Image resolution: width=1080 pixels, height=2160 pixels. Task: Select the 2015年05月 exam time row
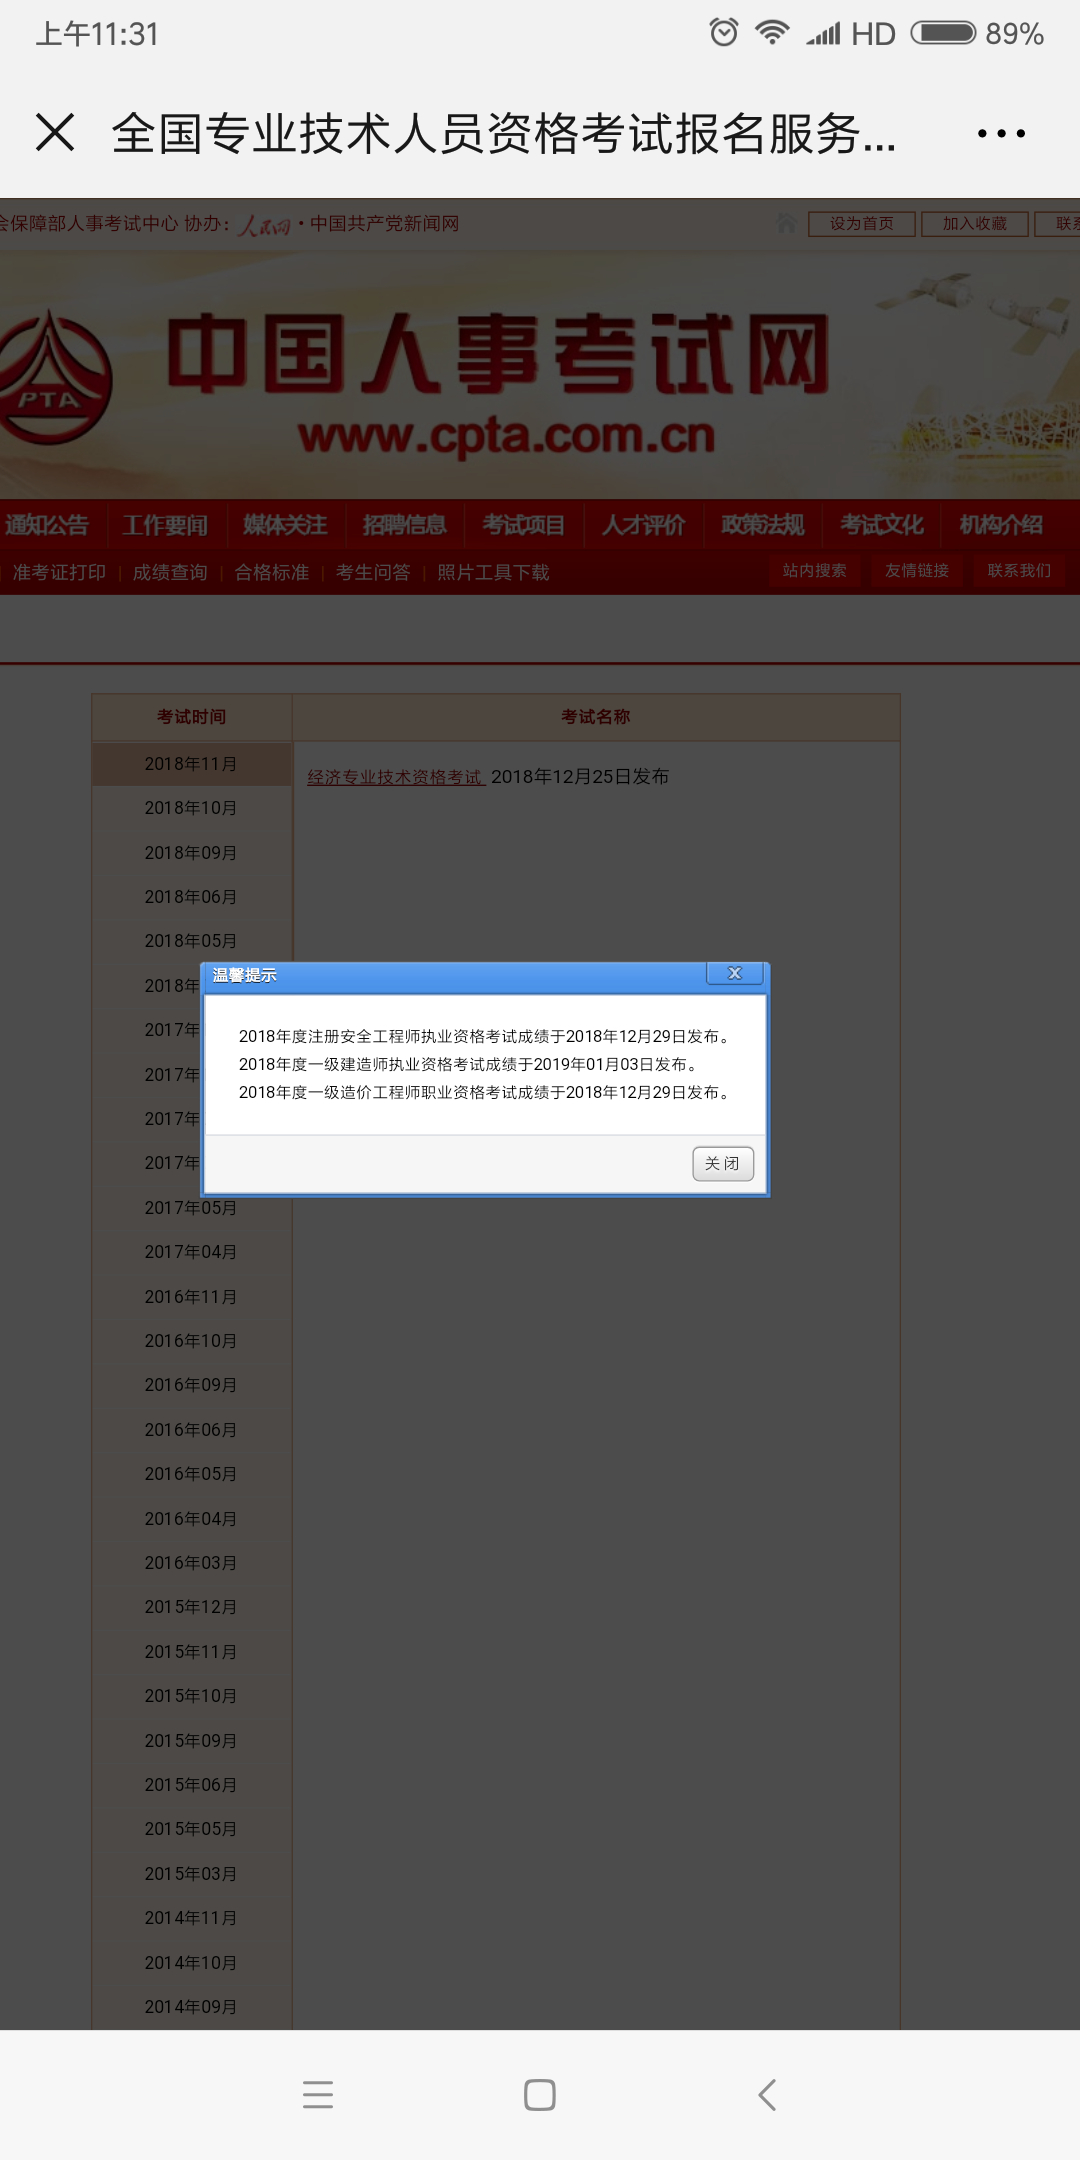[x=191, y=1829]
